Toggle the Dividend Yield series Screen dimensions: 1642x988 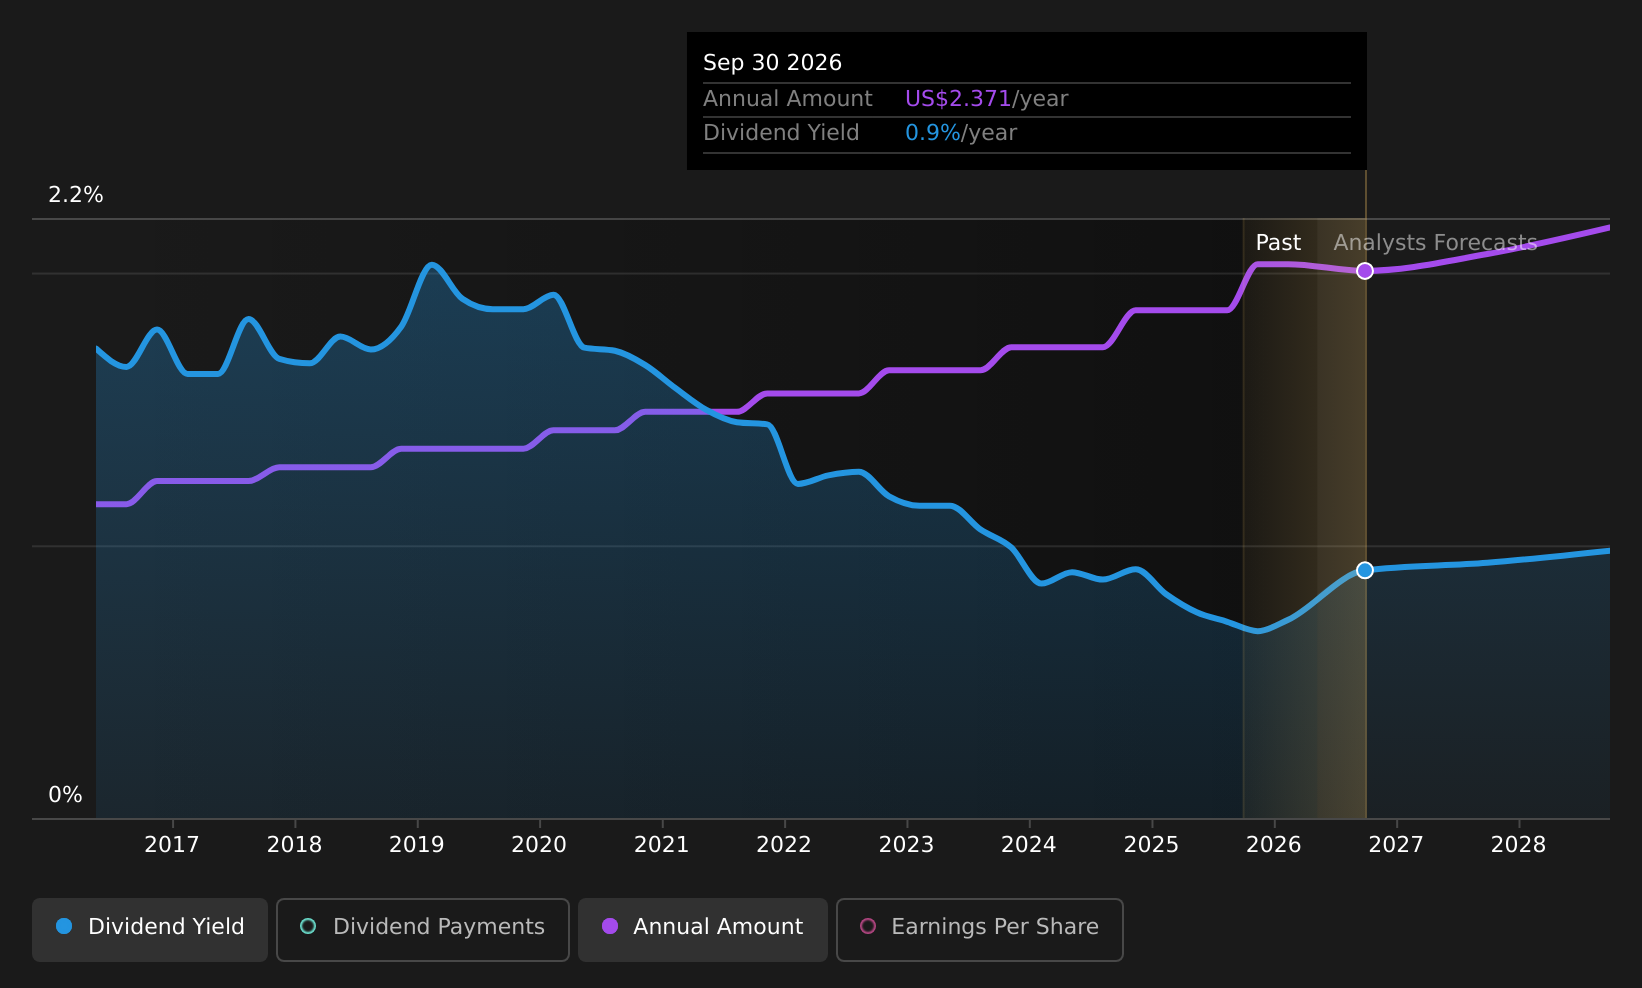tap(150, 930)
